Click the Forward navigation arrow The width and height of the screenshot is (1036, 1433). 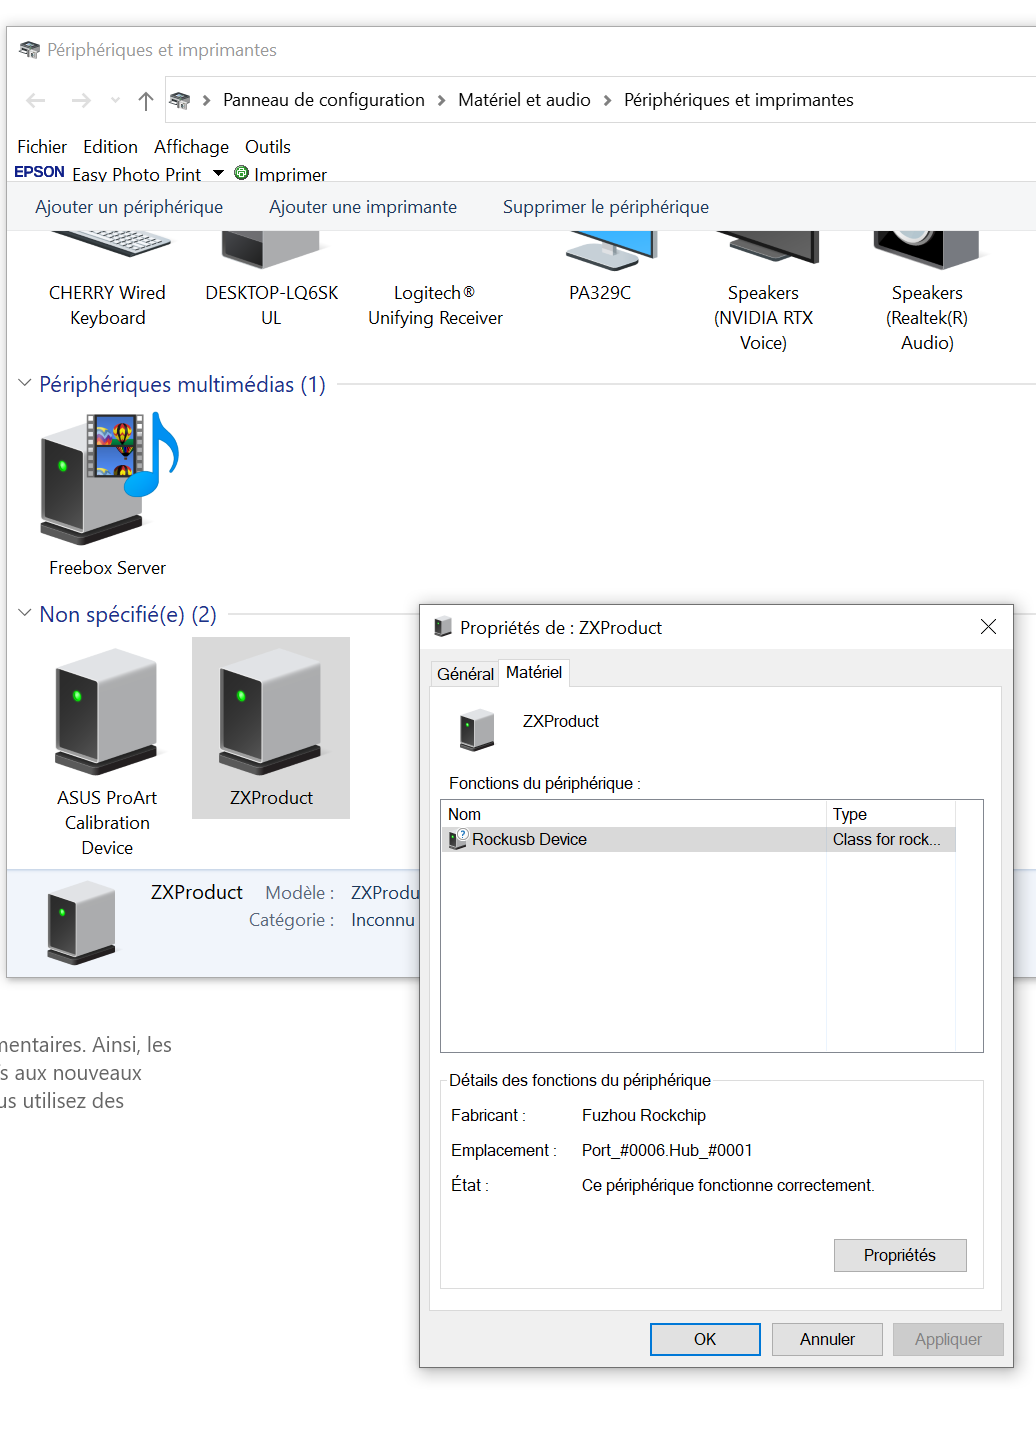click(x=81, y=100)
